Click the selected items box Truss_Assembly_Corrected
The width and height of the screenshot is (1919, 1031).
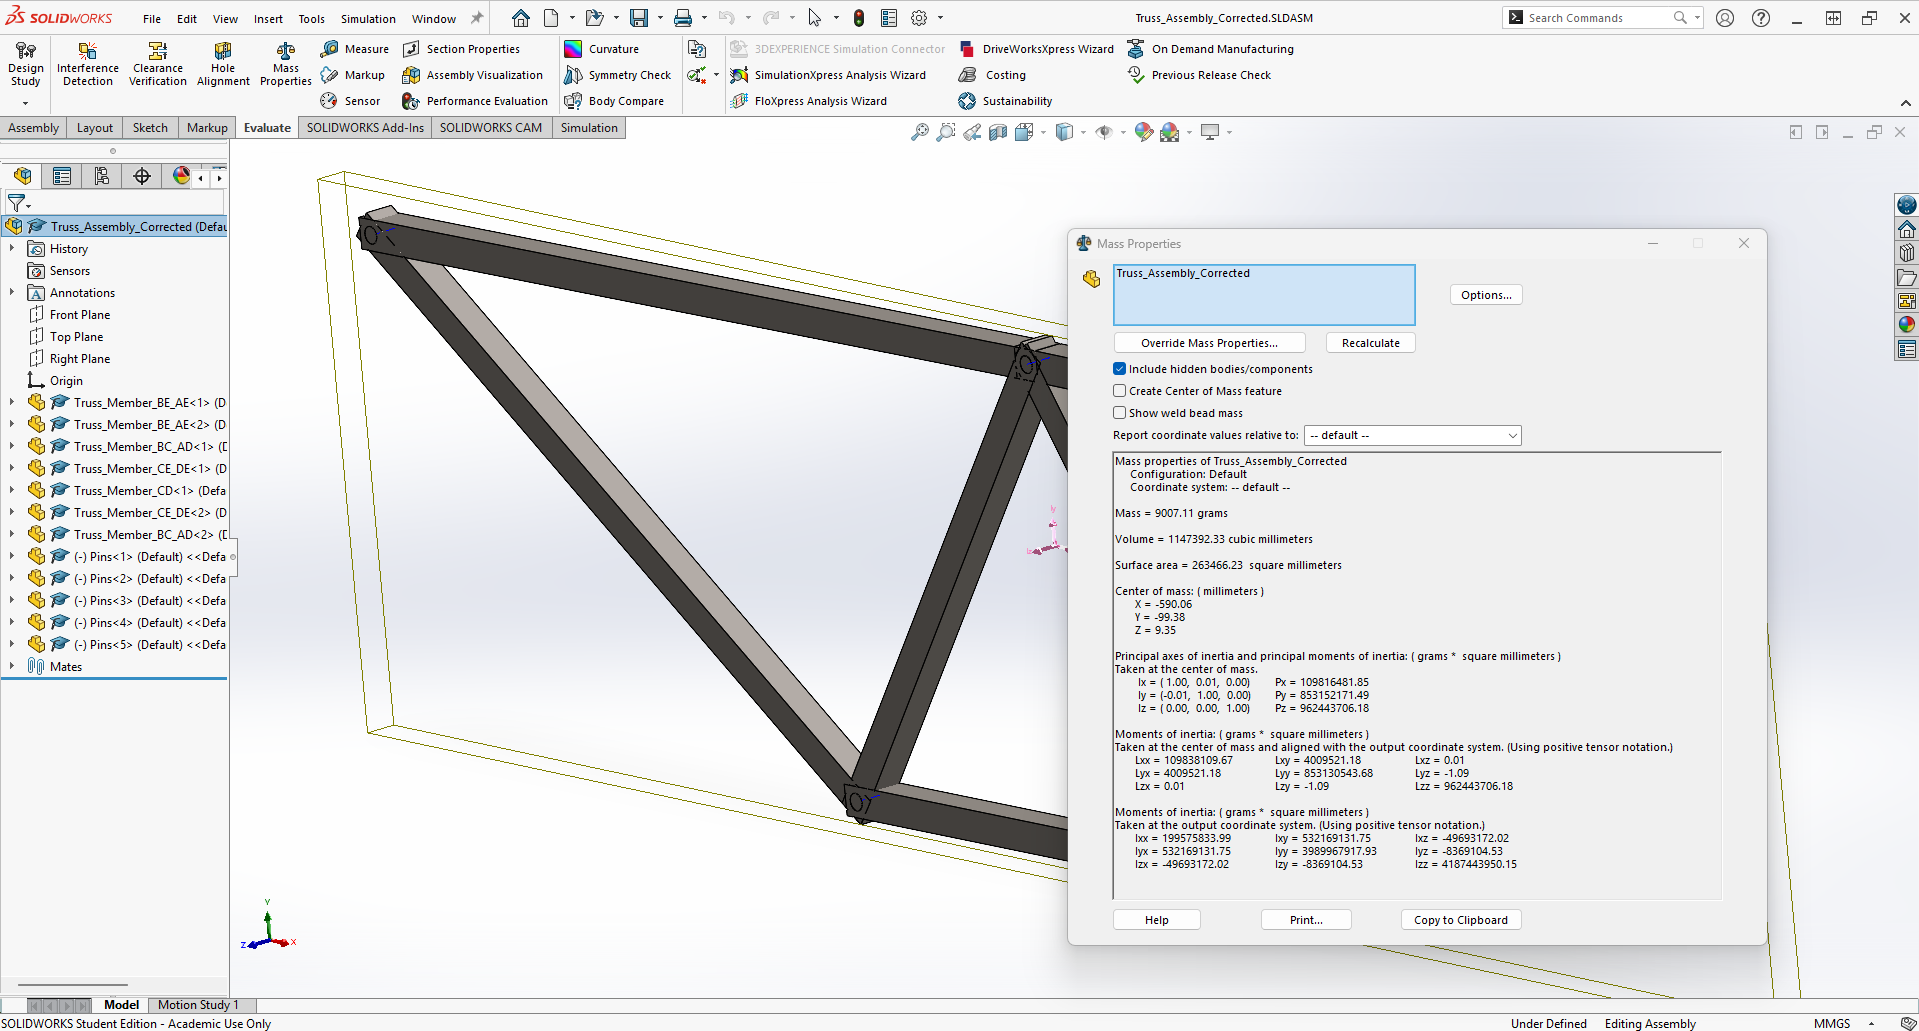(1264, 295)
